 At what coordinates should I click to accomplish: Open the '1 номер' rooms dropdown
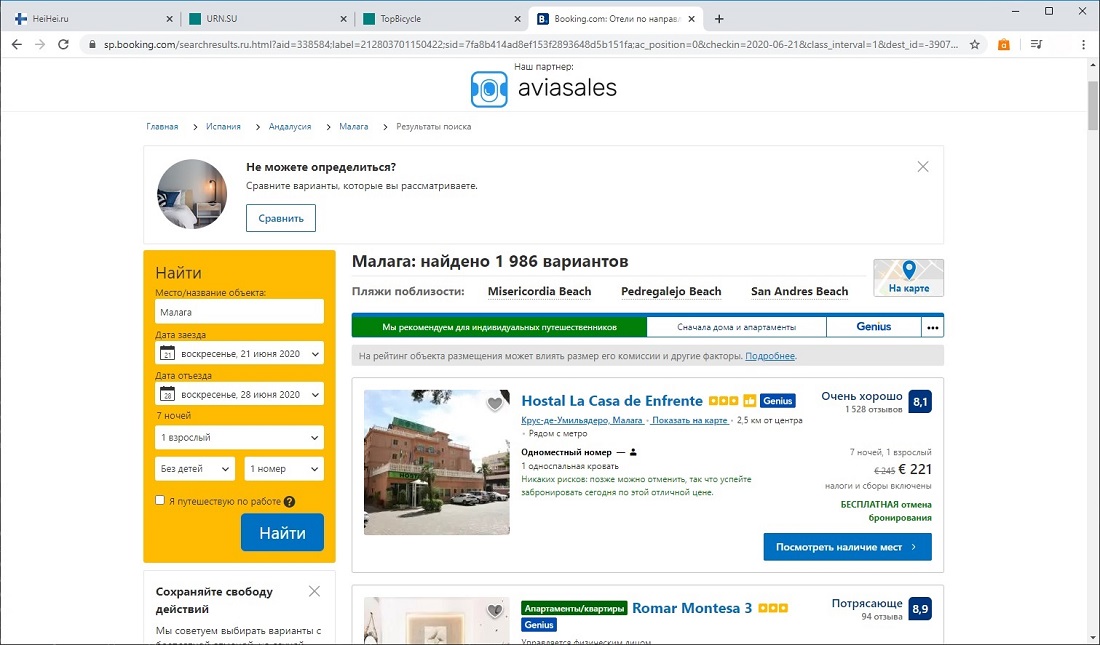[x=284, y=469]
